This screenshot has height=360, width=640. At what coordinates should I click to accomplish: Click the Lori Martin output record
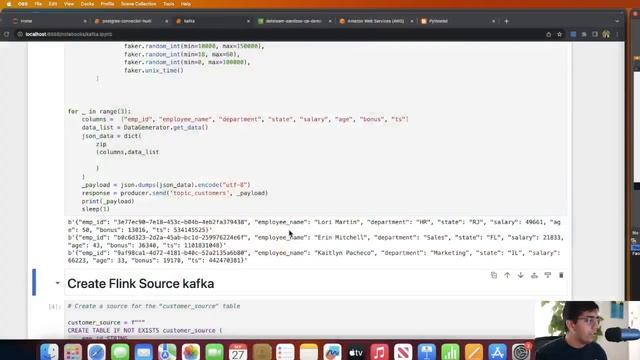[x=314, y=226]
